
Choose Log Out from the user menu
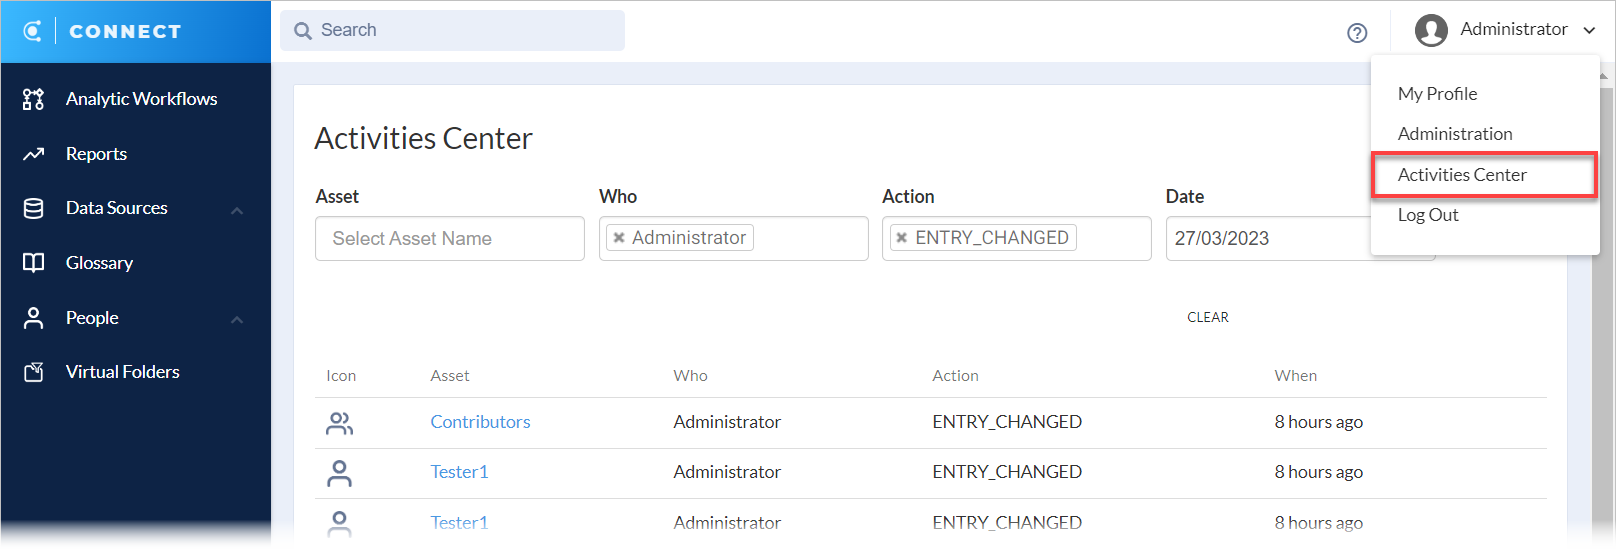(1428, 215)
